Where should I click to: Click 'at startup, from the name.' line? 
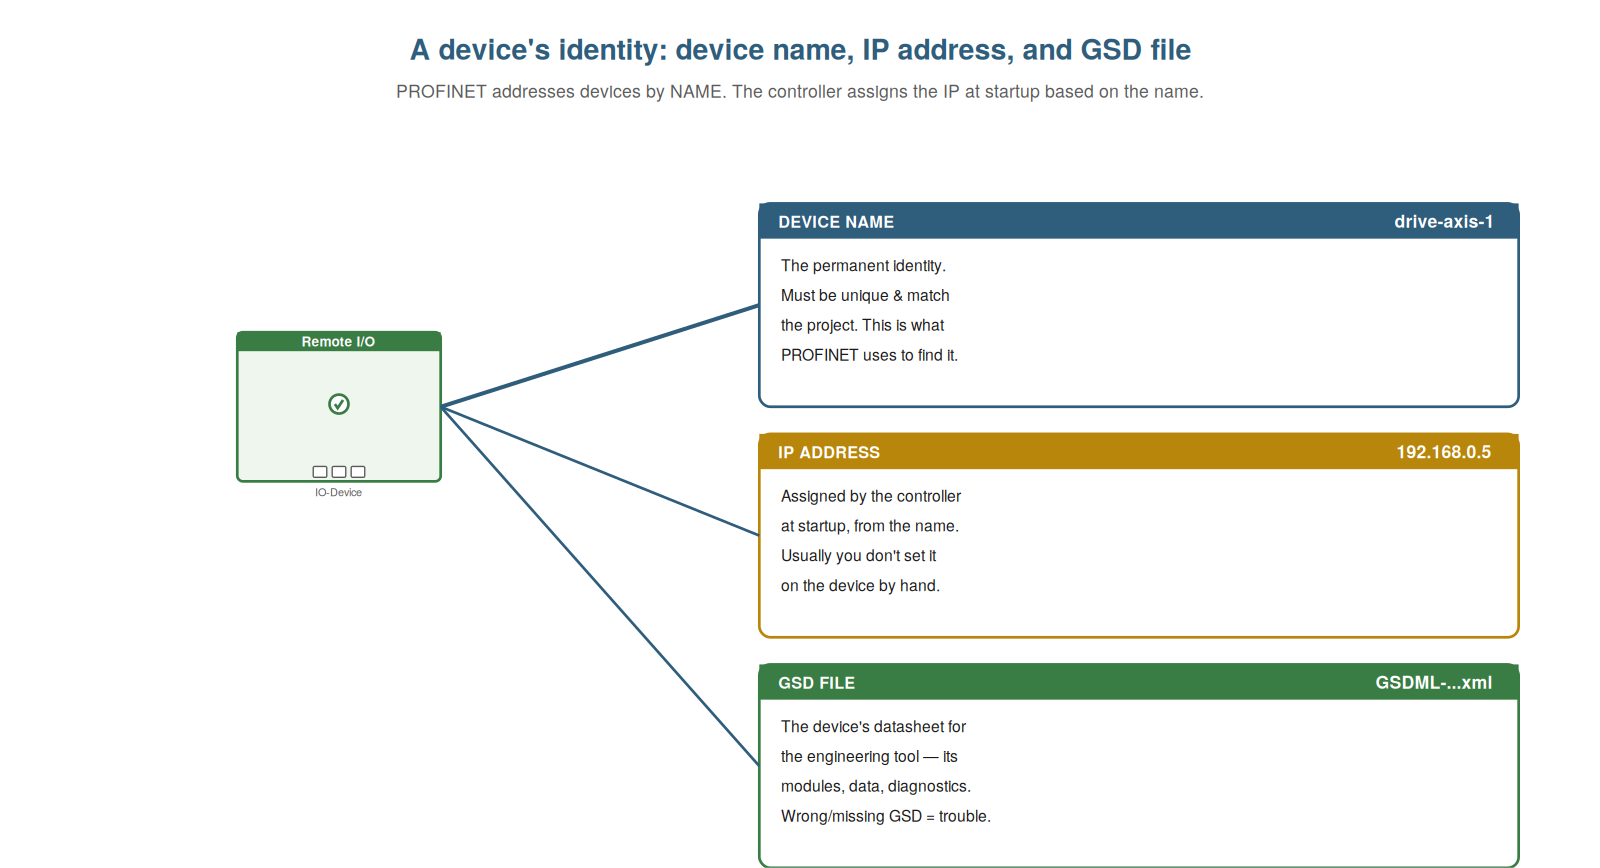tap(869, 527)
